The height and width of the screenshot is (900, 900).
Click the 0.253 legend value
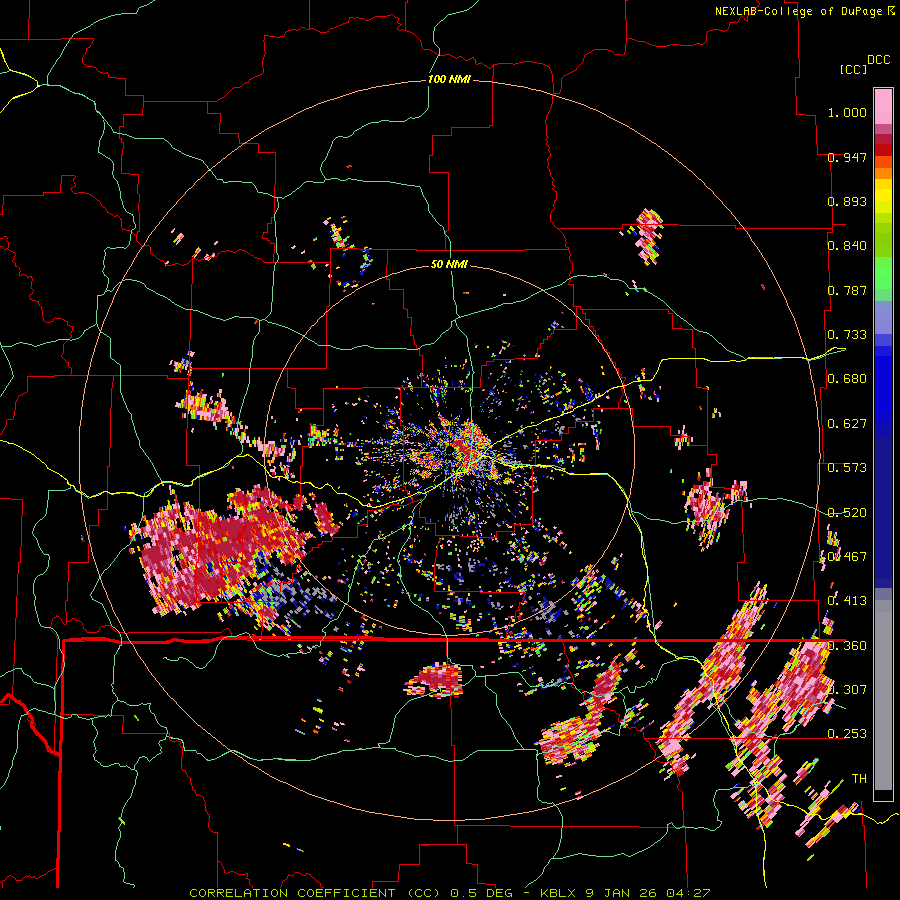[847, 734]
